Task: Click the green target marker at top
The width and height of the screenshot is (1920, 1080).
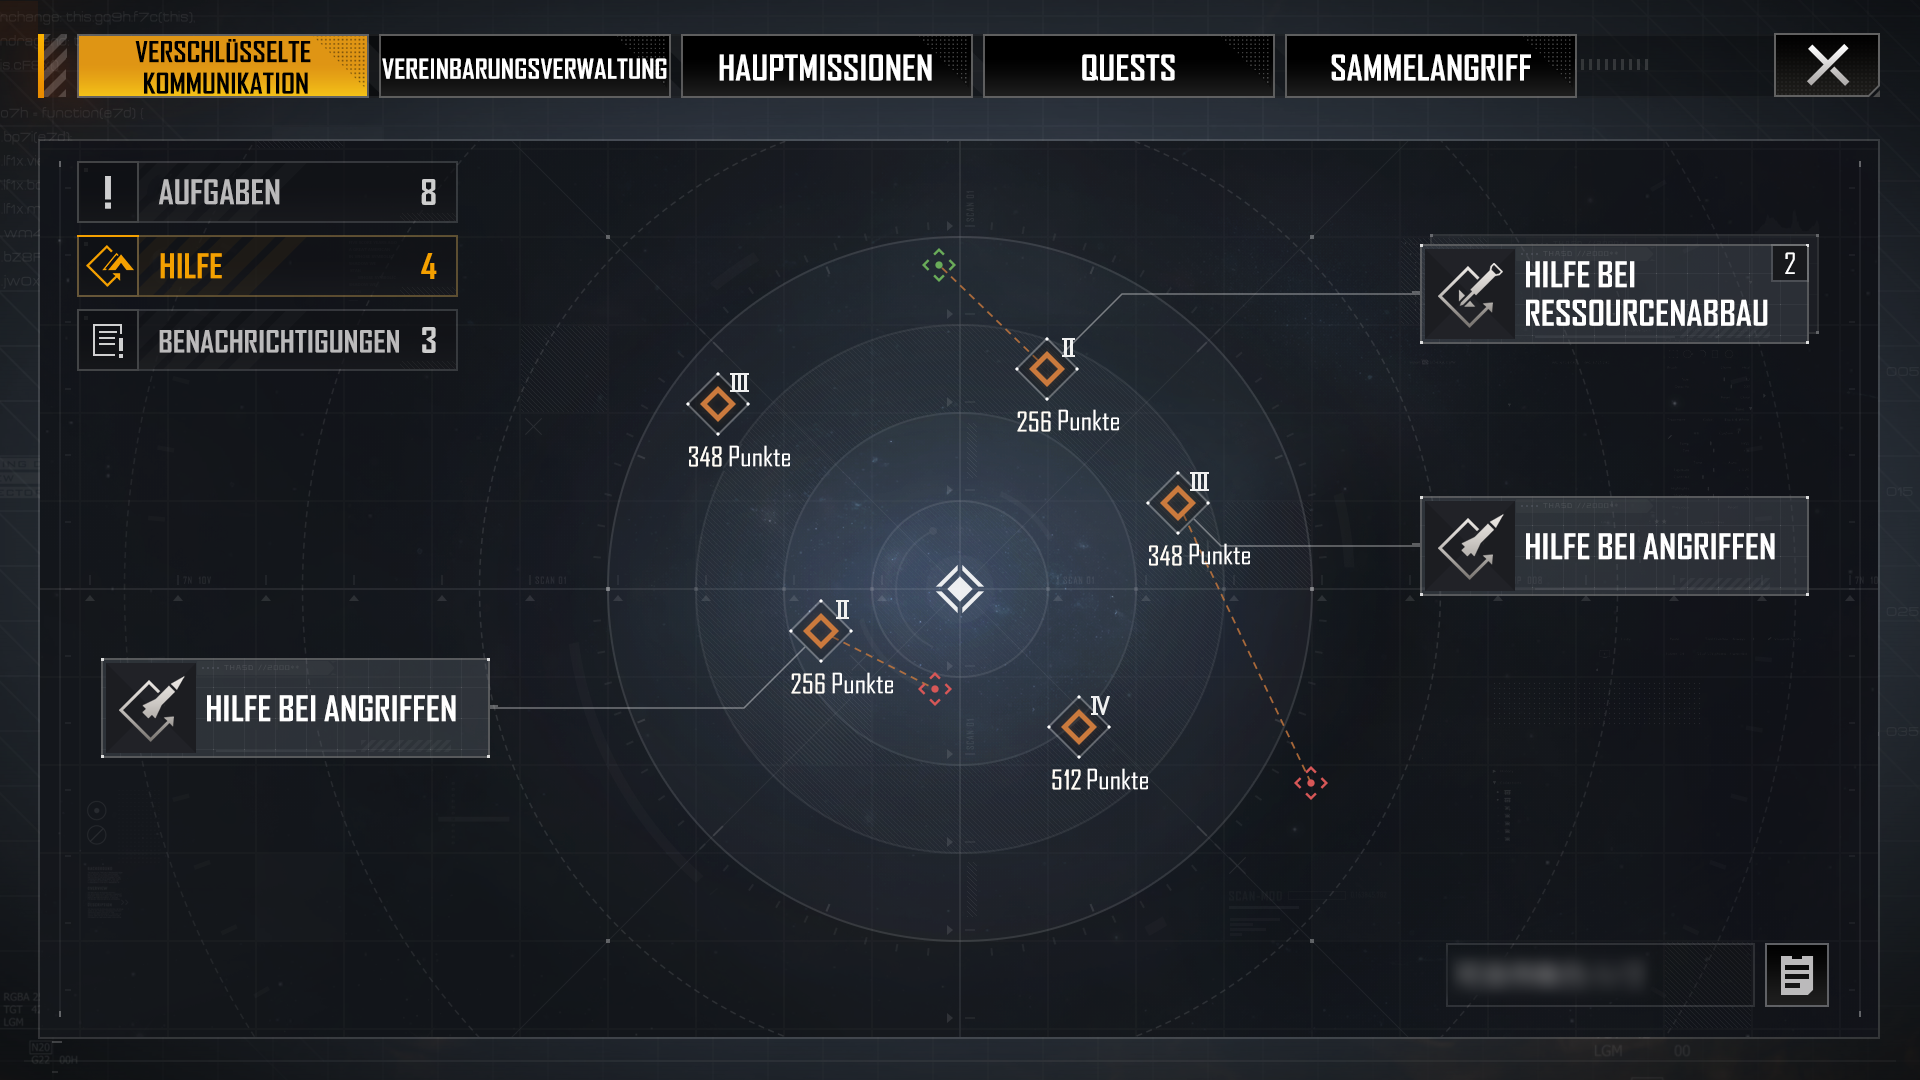Action: (x=939, y=265)
